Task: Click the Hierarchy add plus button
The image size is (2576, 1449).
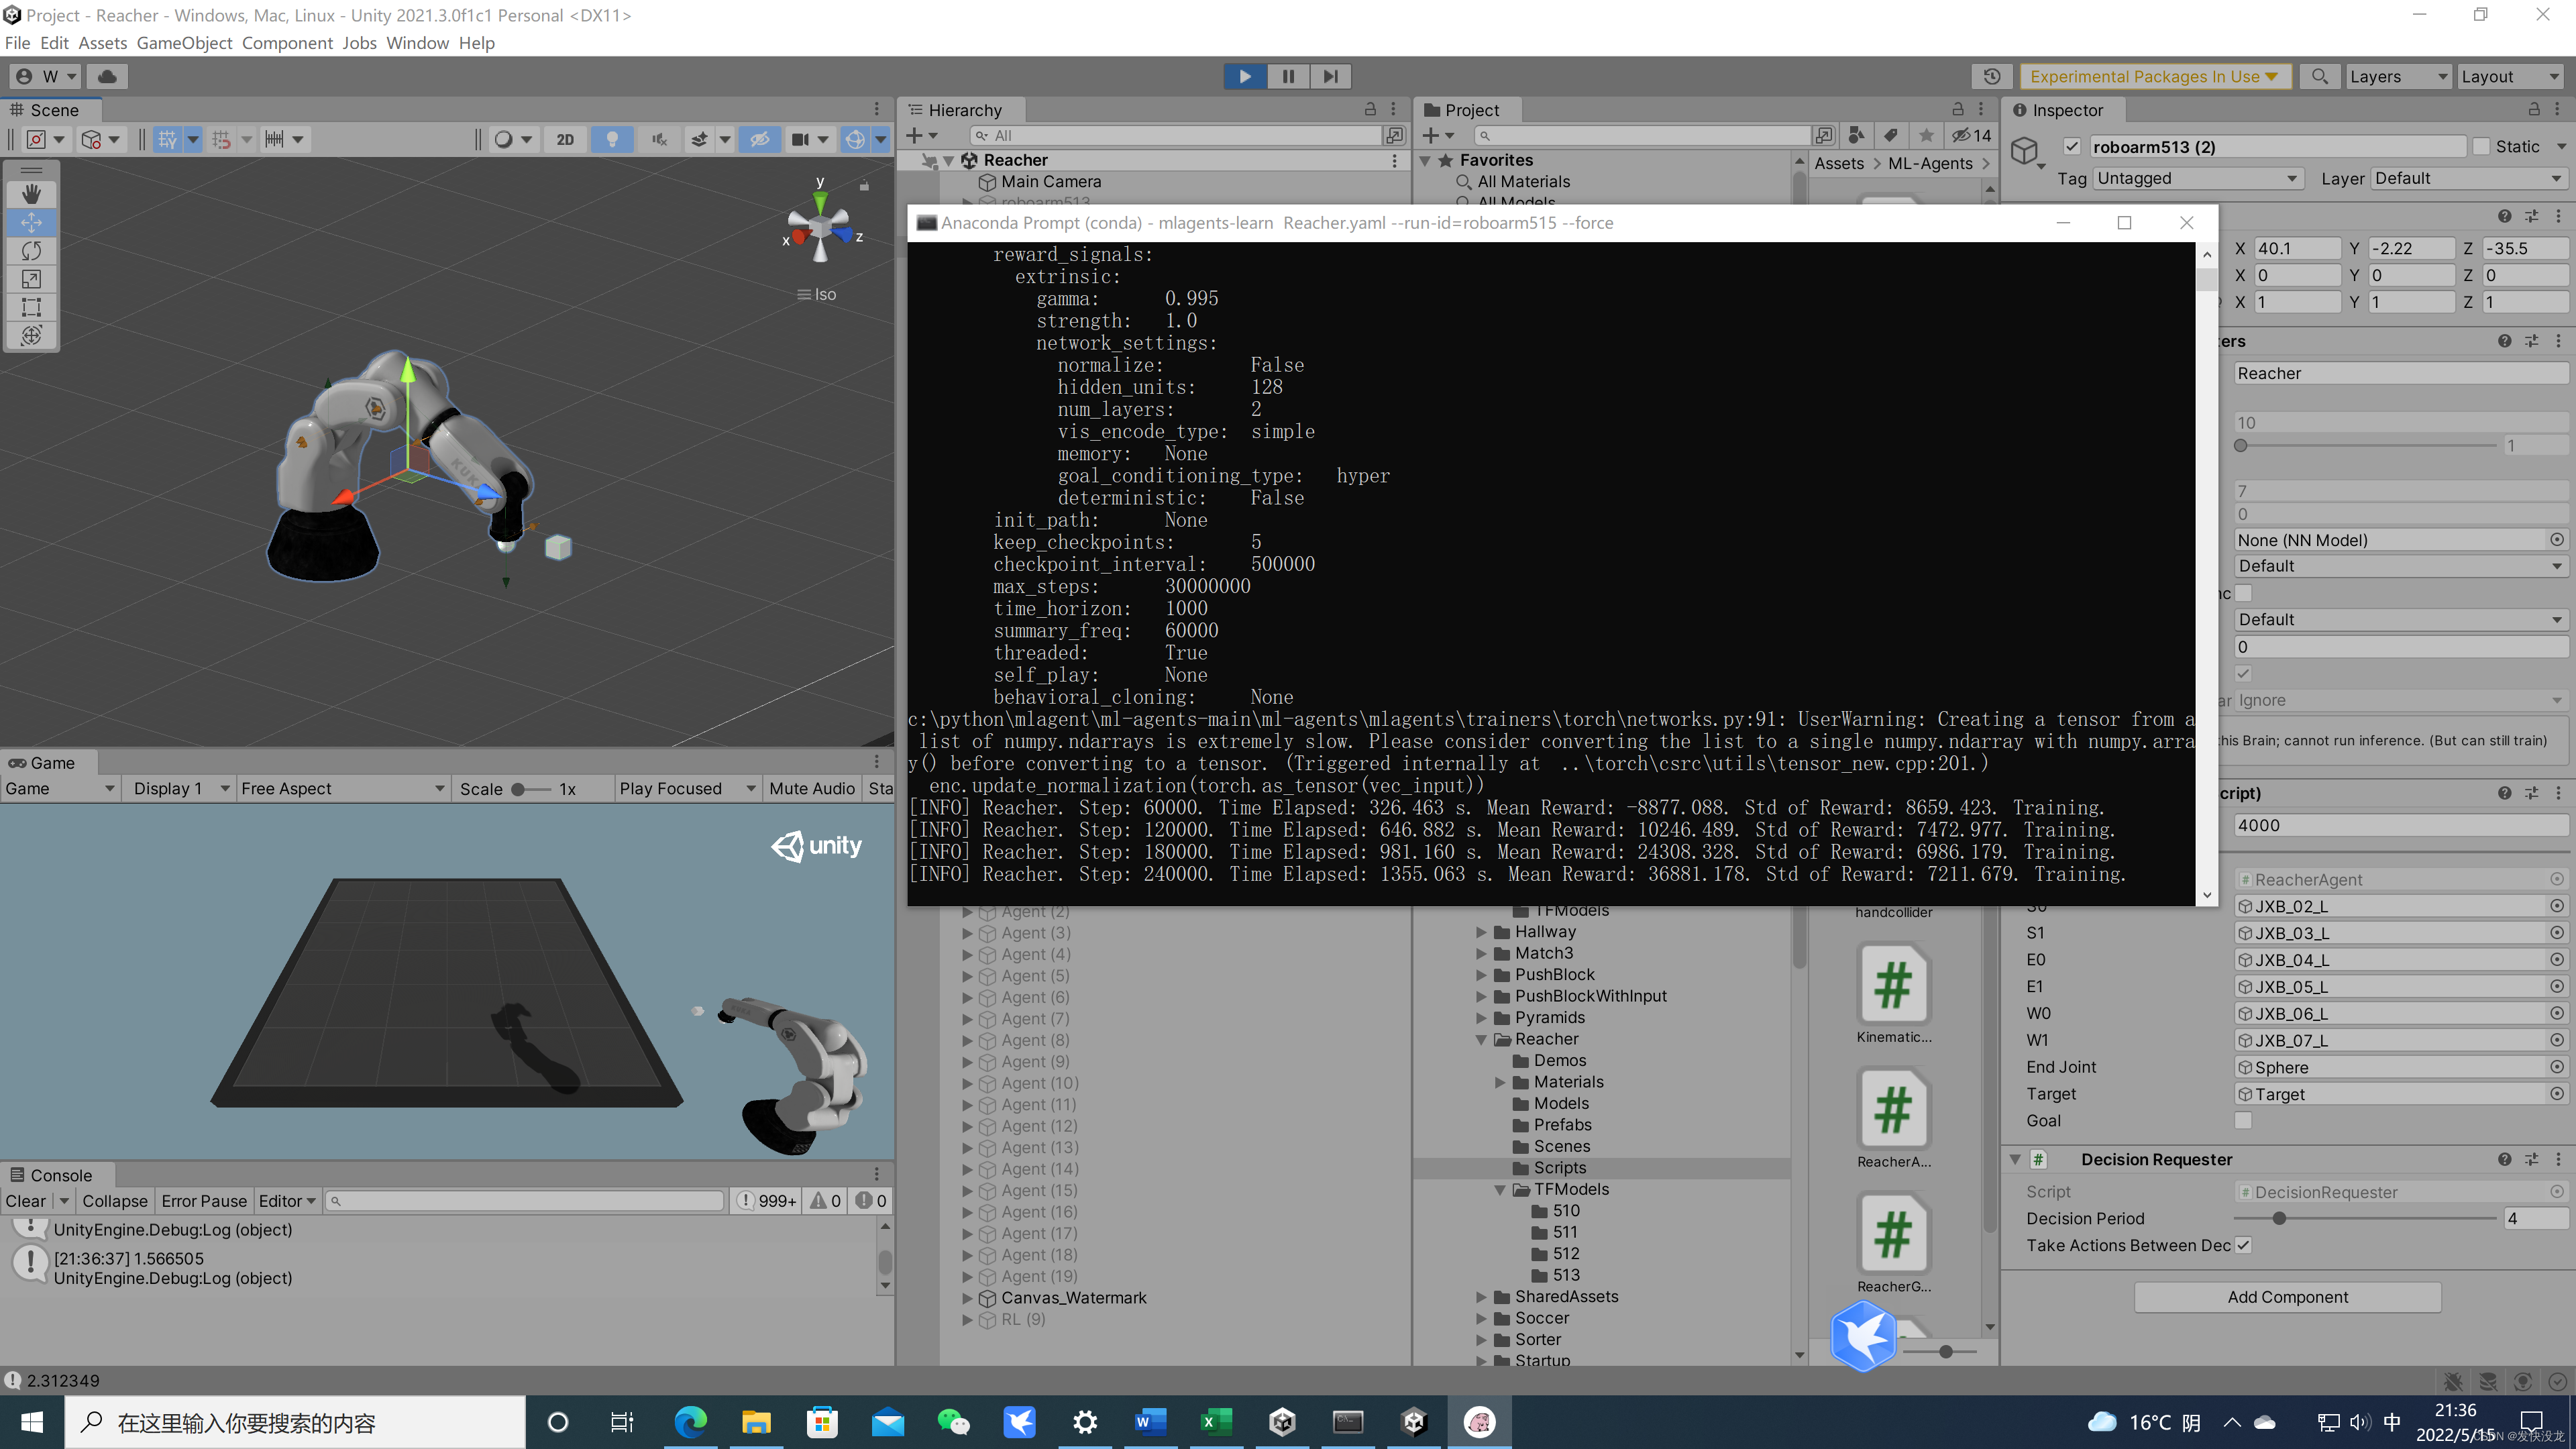Action: [x=914, y=135]
